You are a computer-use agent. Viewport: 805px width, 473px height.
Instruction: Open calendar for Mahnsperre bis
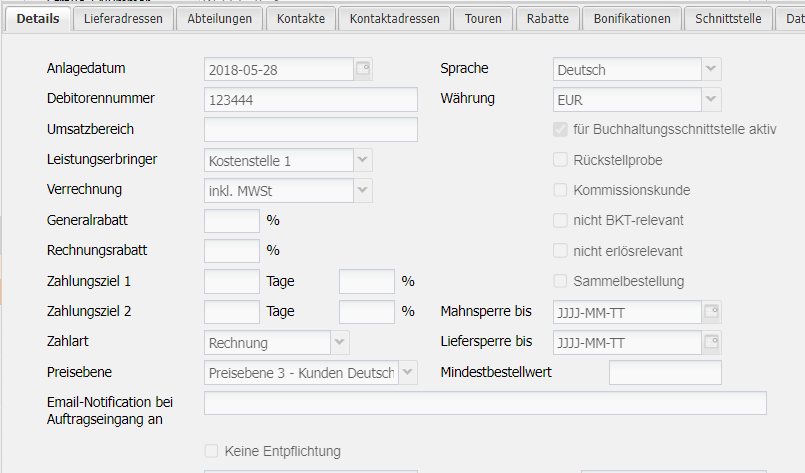pos(711,312)
